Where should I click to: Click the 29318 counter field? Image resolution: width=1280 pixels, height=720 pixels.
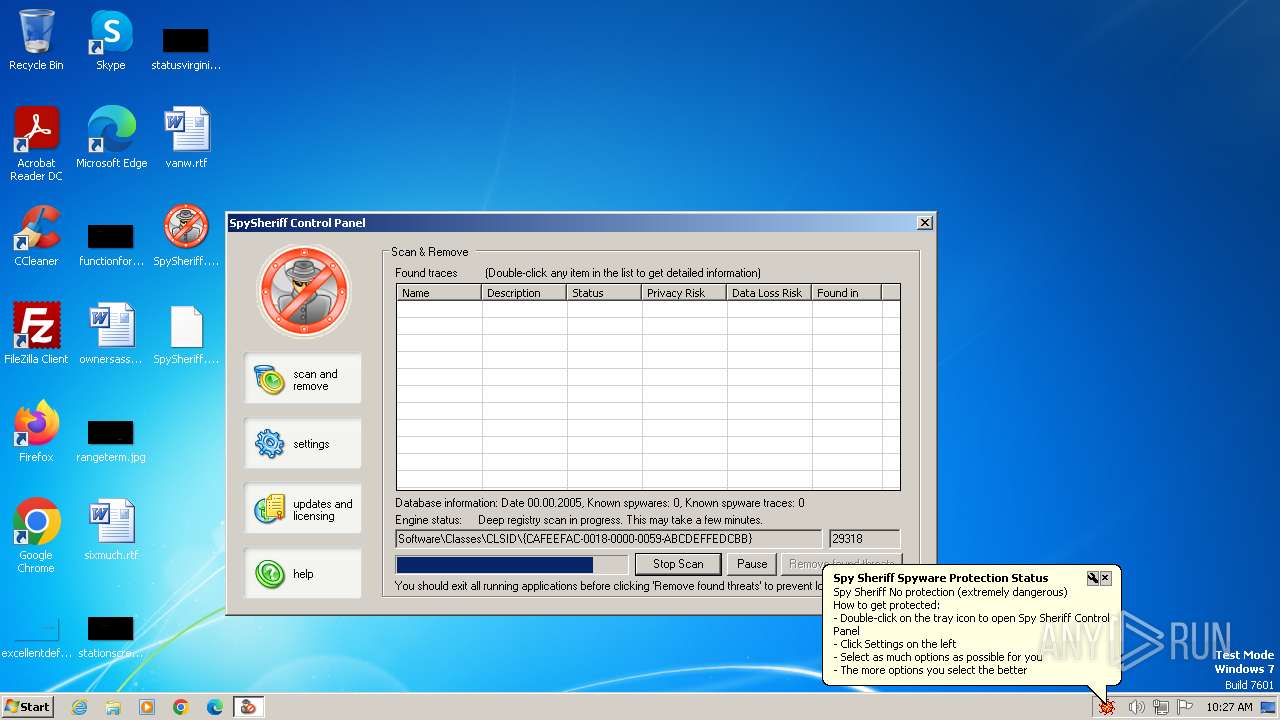(864, 539)
